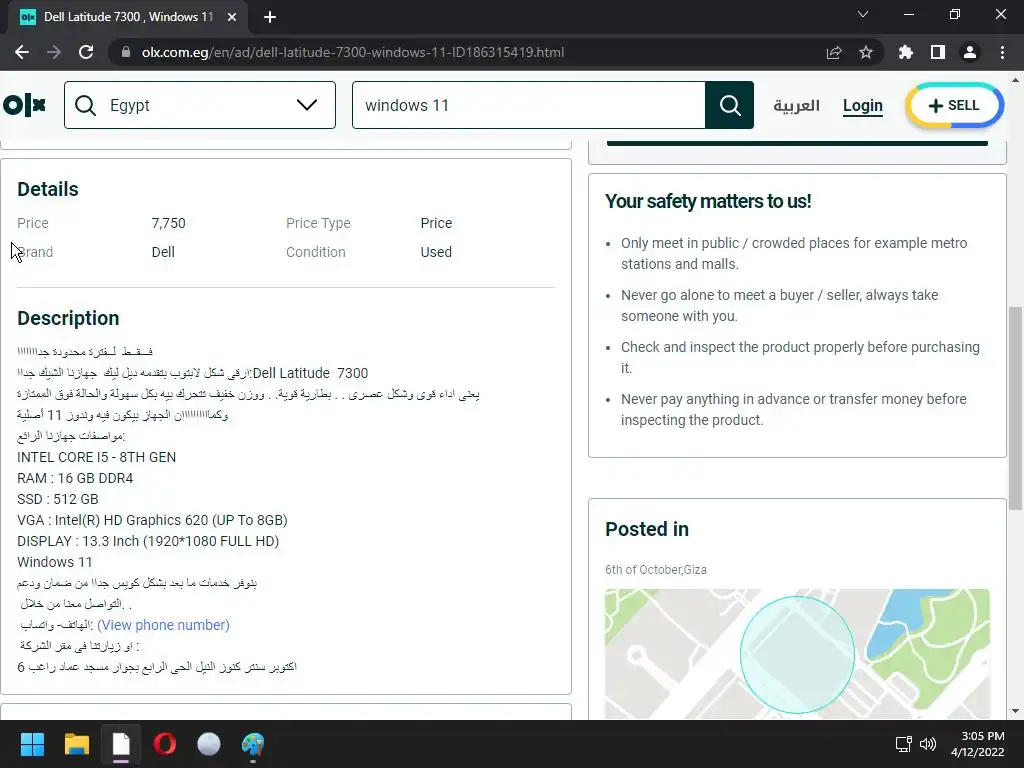Click the 'Your safety matters to us!' heading
This screenshot has height=768, width=1024.
point(708,201)
